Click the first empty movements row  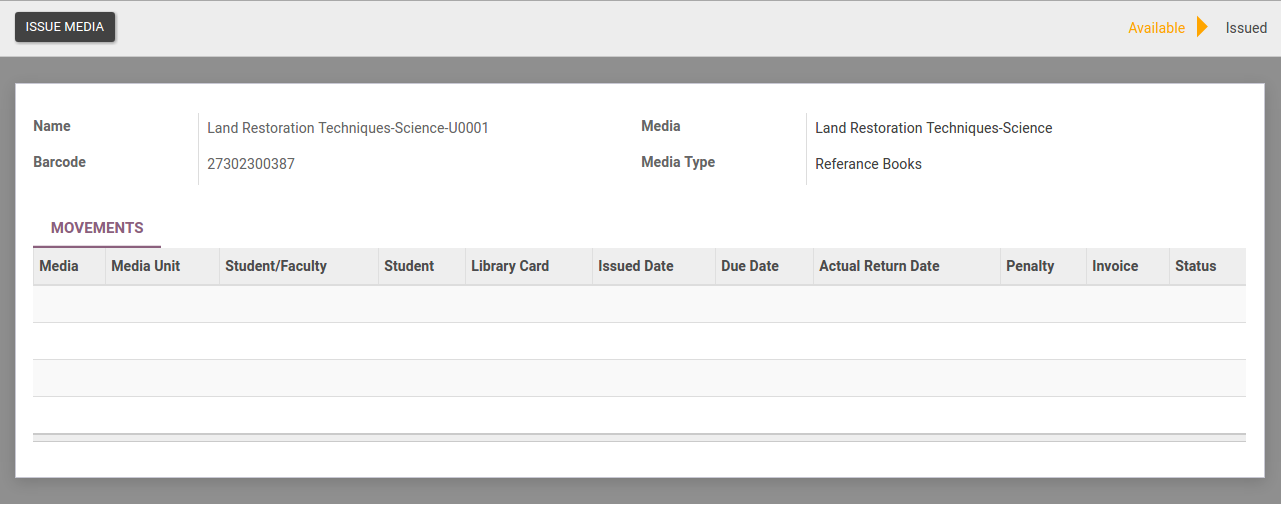639,304
